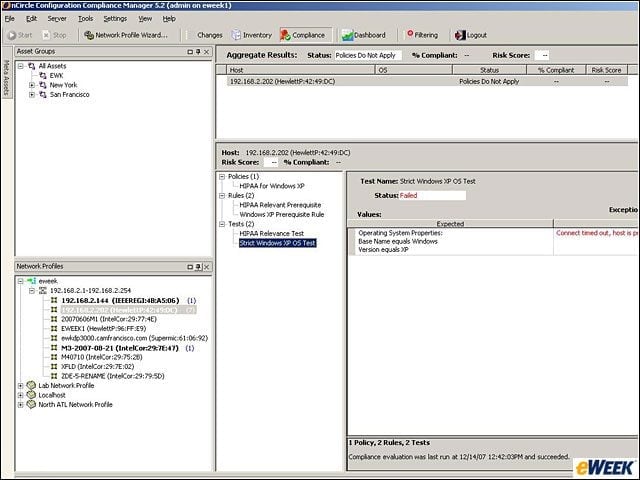Click the San Francisco group icon
640x480 pixels.
click(x=43, y=95)
